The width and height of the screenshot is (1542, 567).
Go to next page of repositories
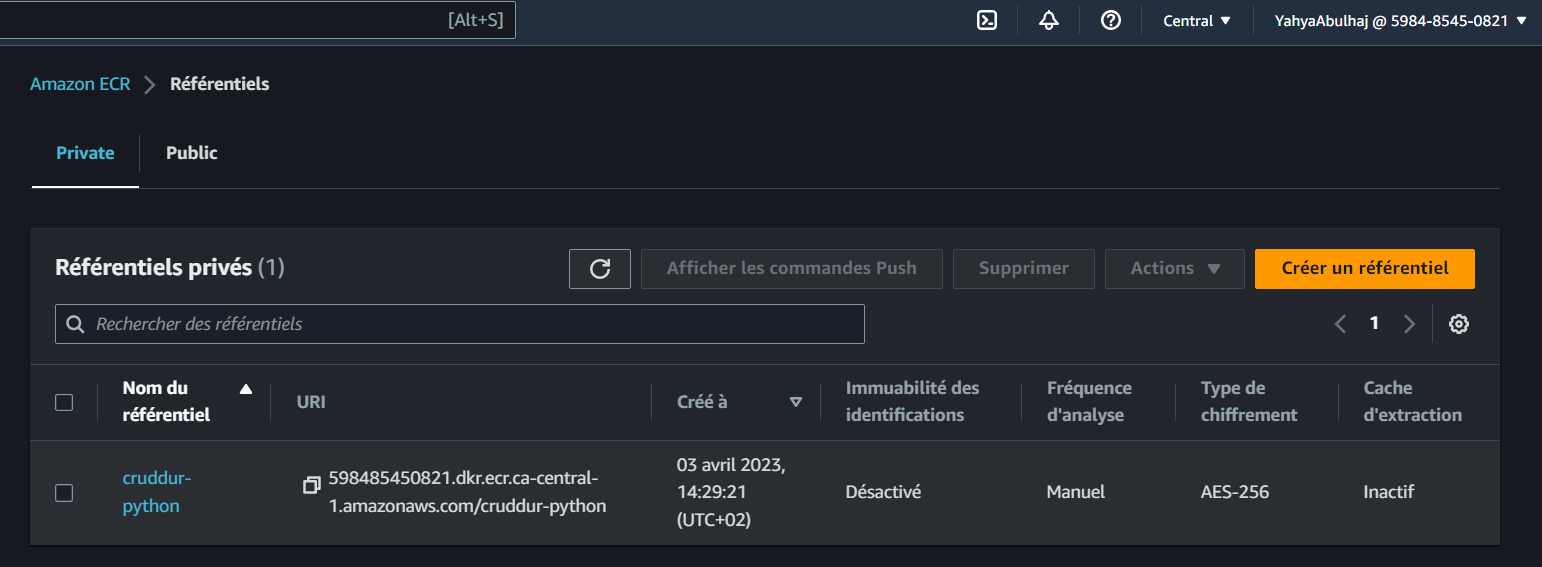[x=1409, y=324]
